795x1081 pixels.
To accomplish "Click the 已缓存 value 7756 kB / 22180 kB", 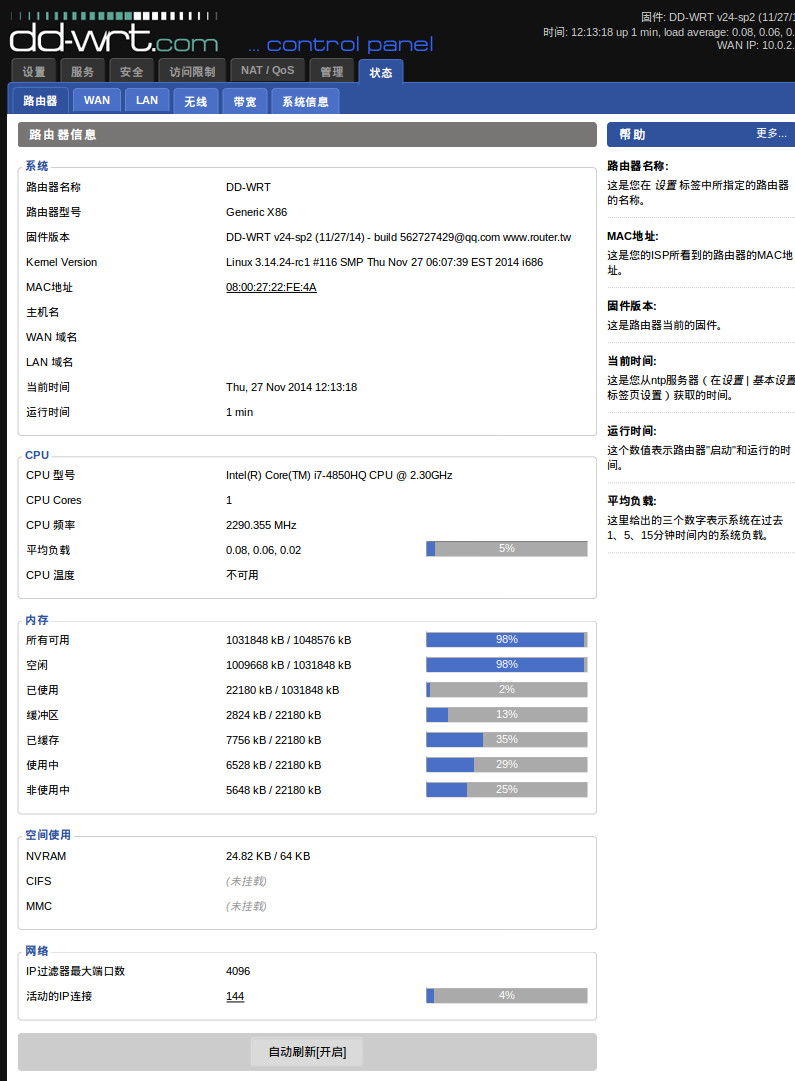I will pos(274,740).
